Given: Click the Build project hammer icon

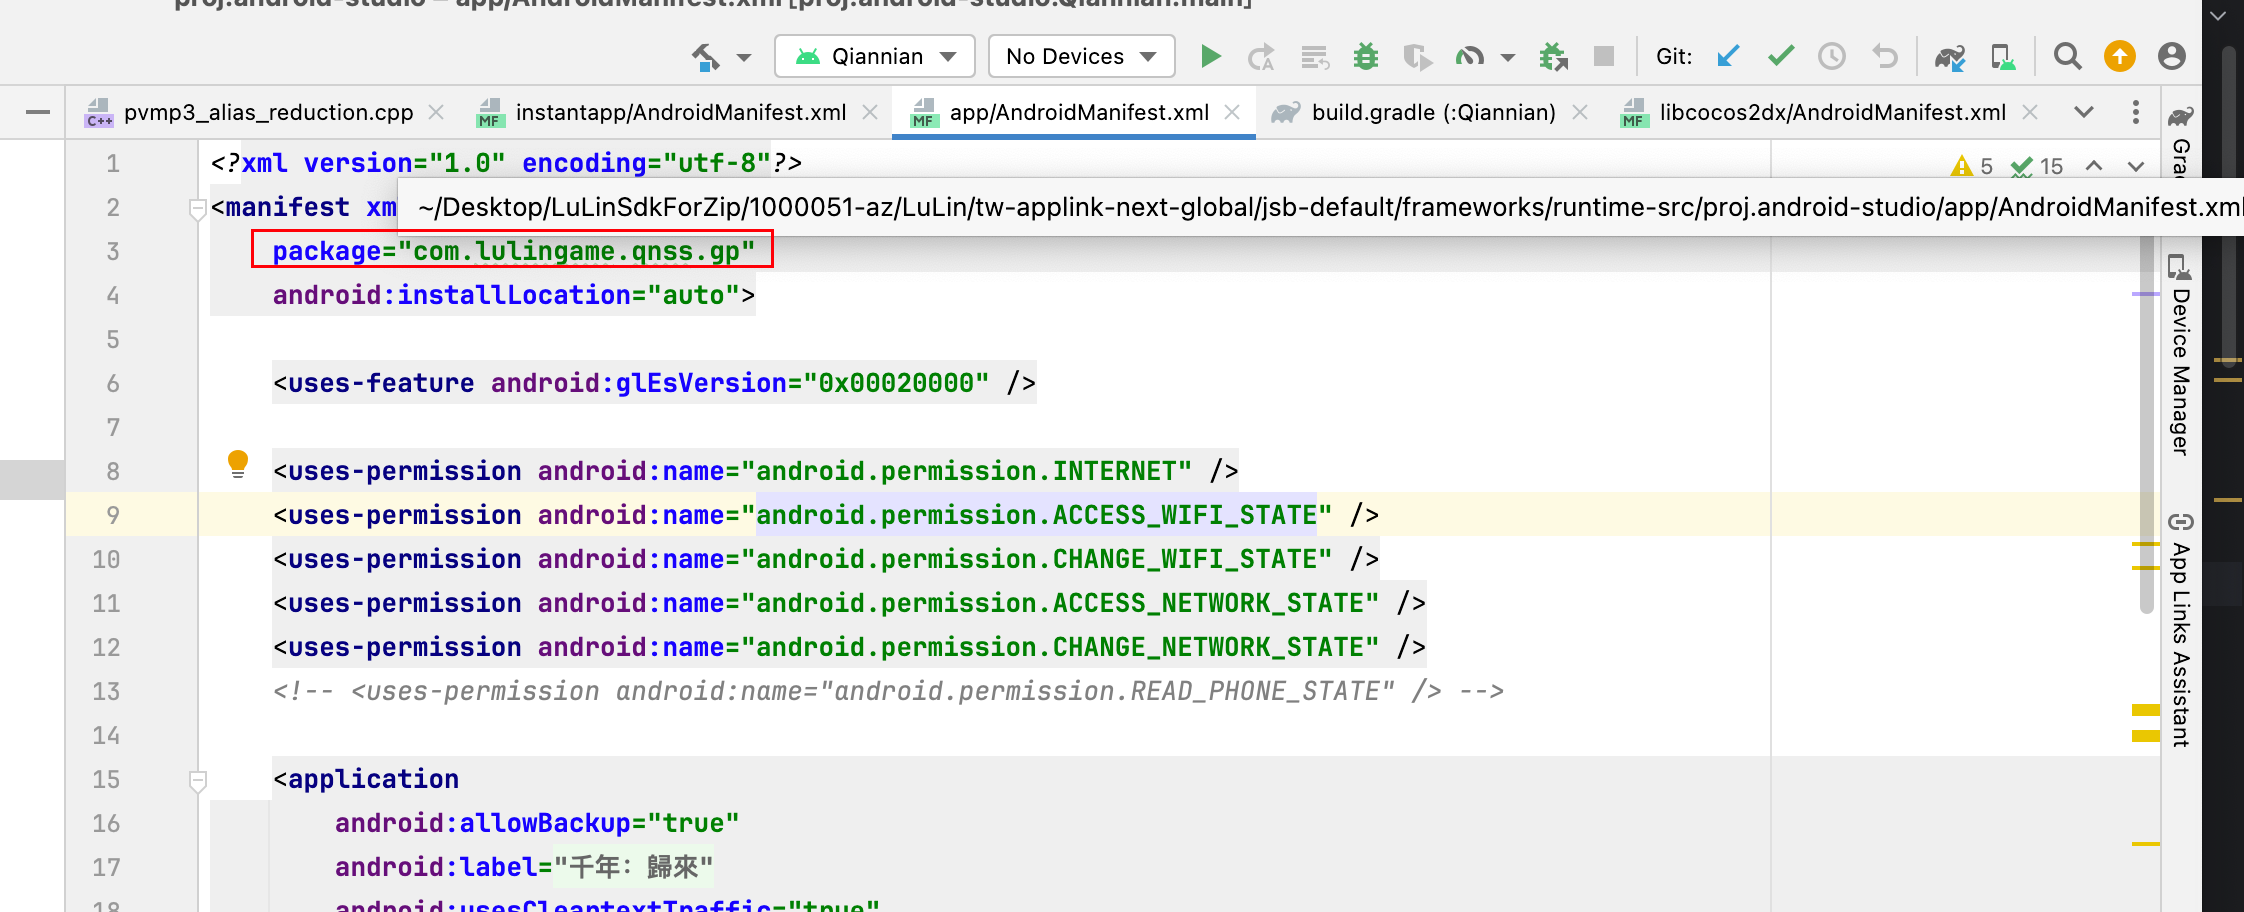Looking at the screenshot, I should [706, 57].
